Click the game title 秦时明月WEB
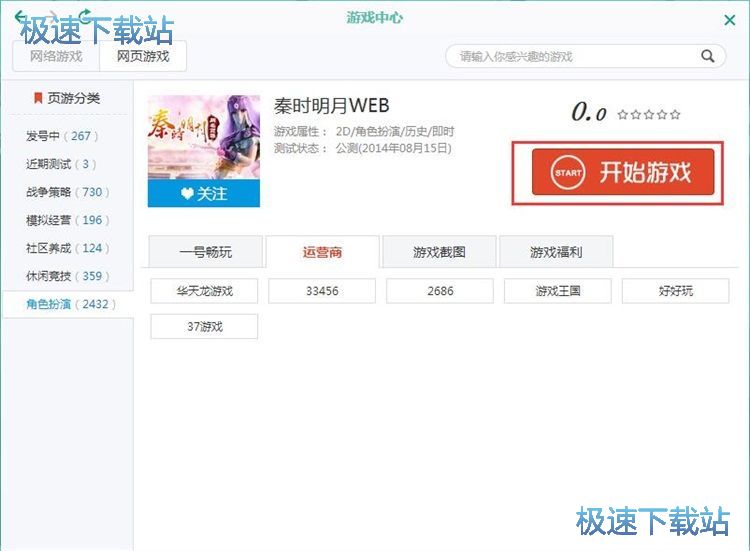This screenshot has width=750, height=551. [331, 106]
